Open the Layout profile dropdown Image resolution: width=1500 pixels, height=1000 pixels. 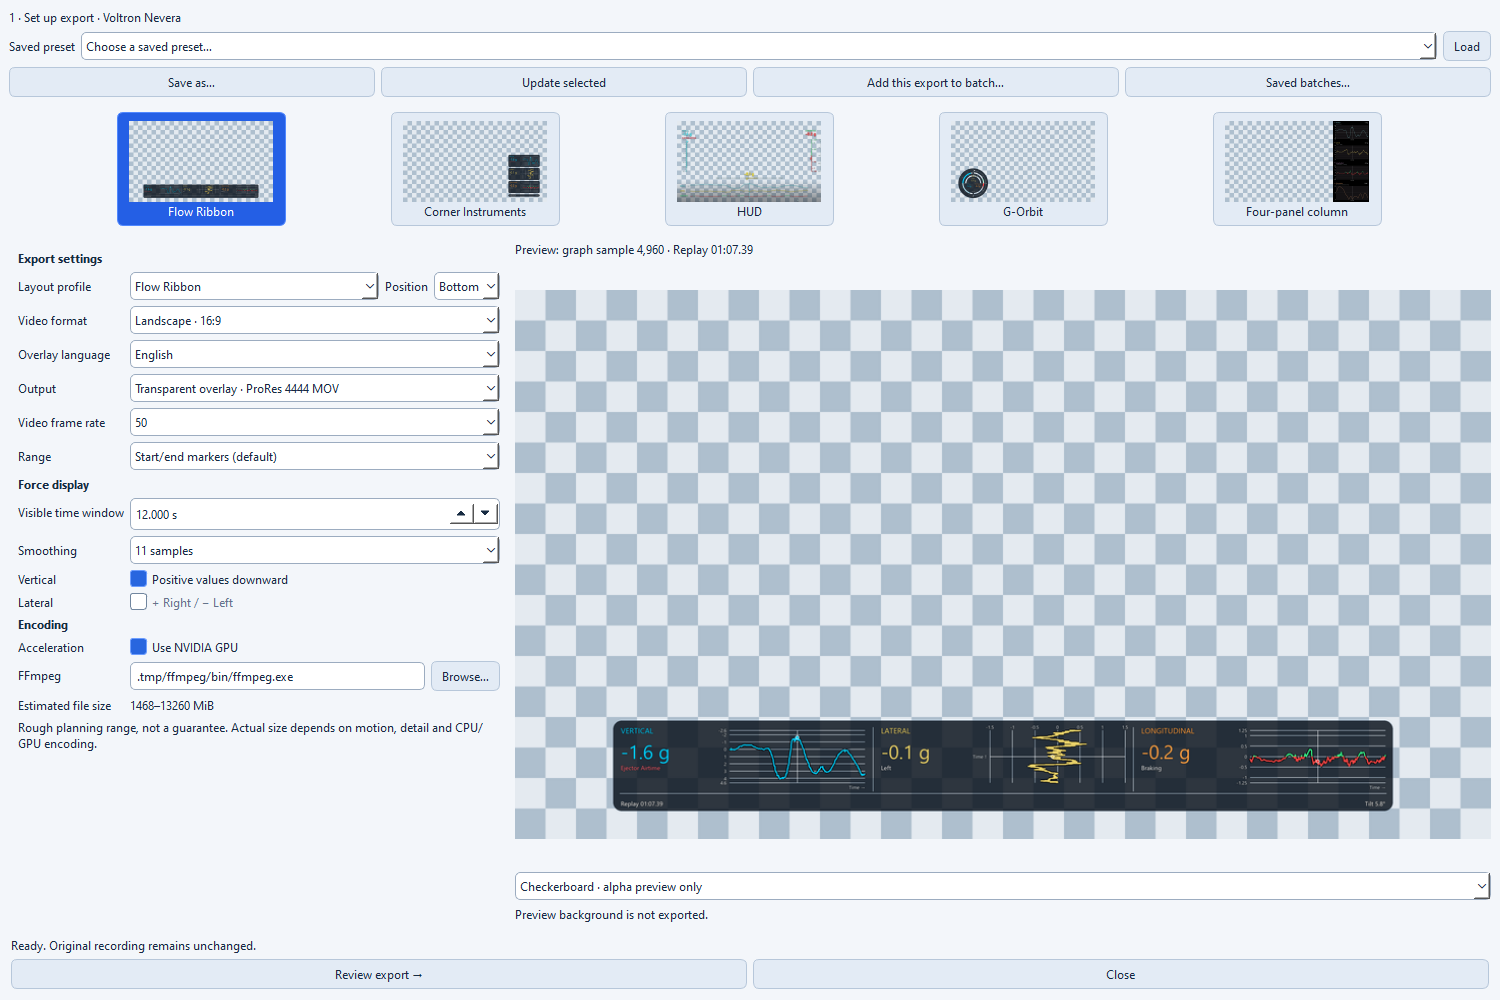[254, 287]
